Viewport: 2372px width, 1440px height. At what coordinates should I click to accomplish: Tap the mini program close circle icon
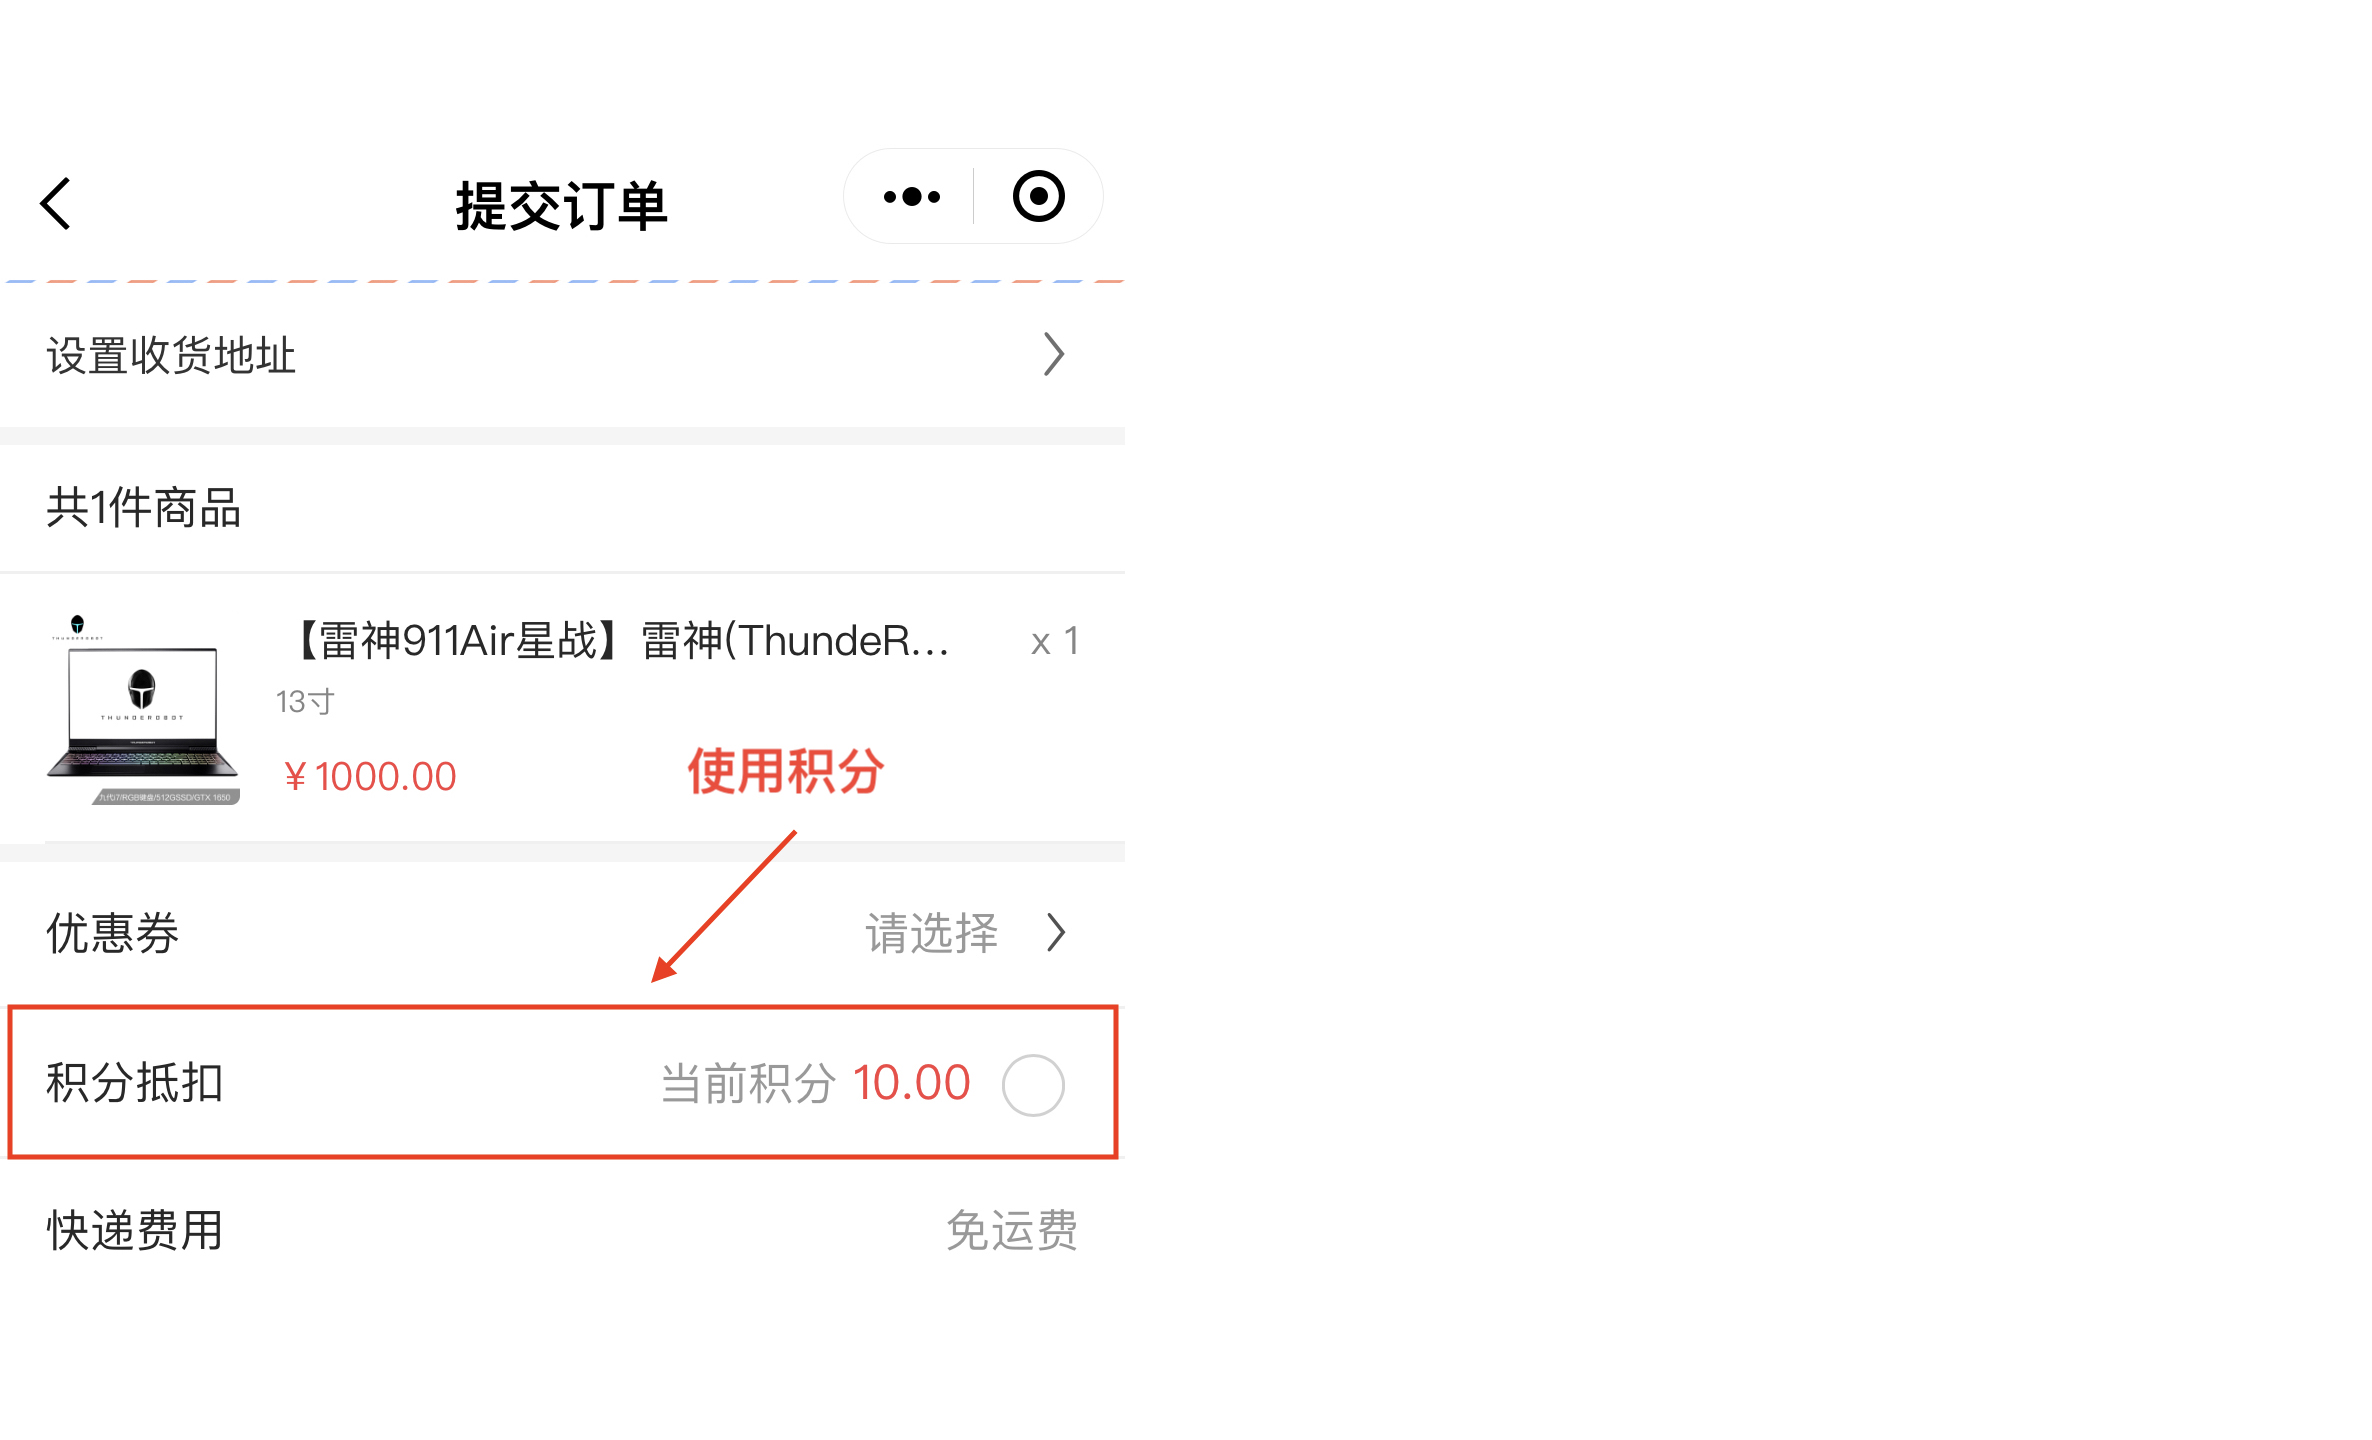point(1038,197)
